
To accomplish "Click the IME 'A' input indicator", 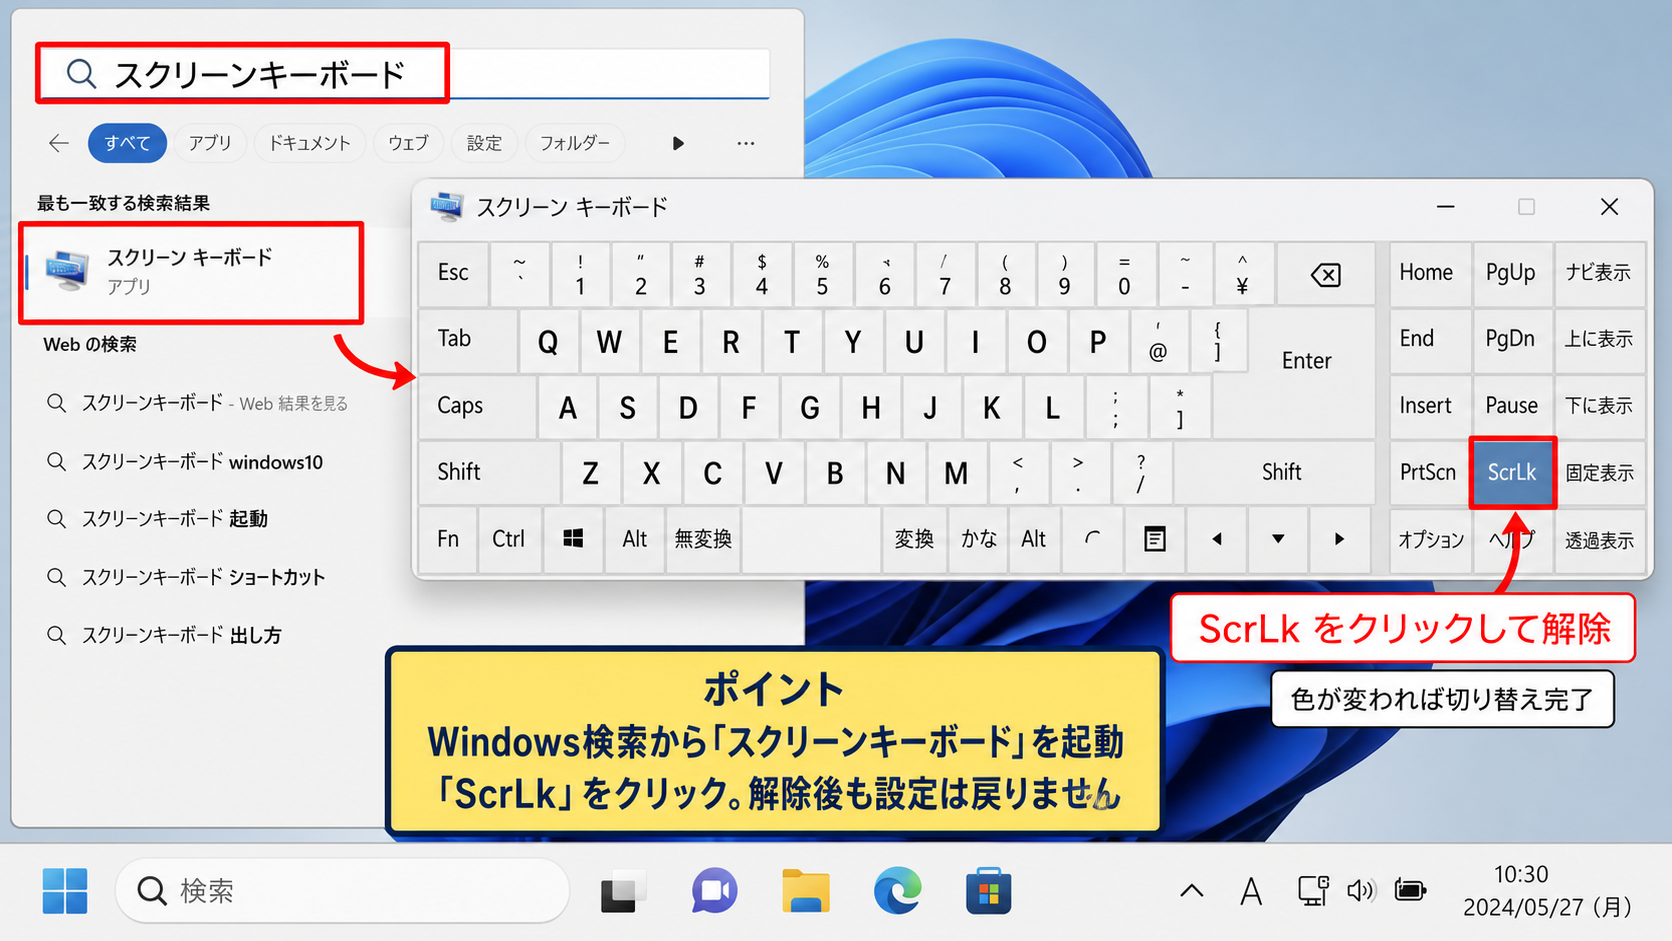I will pyautogui.click(x=1251, y=891).
